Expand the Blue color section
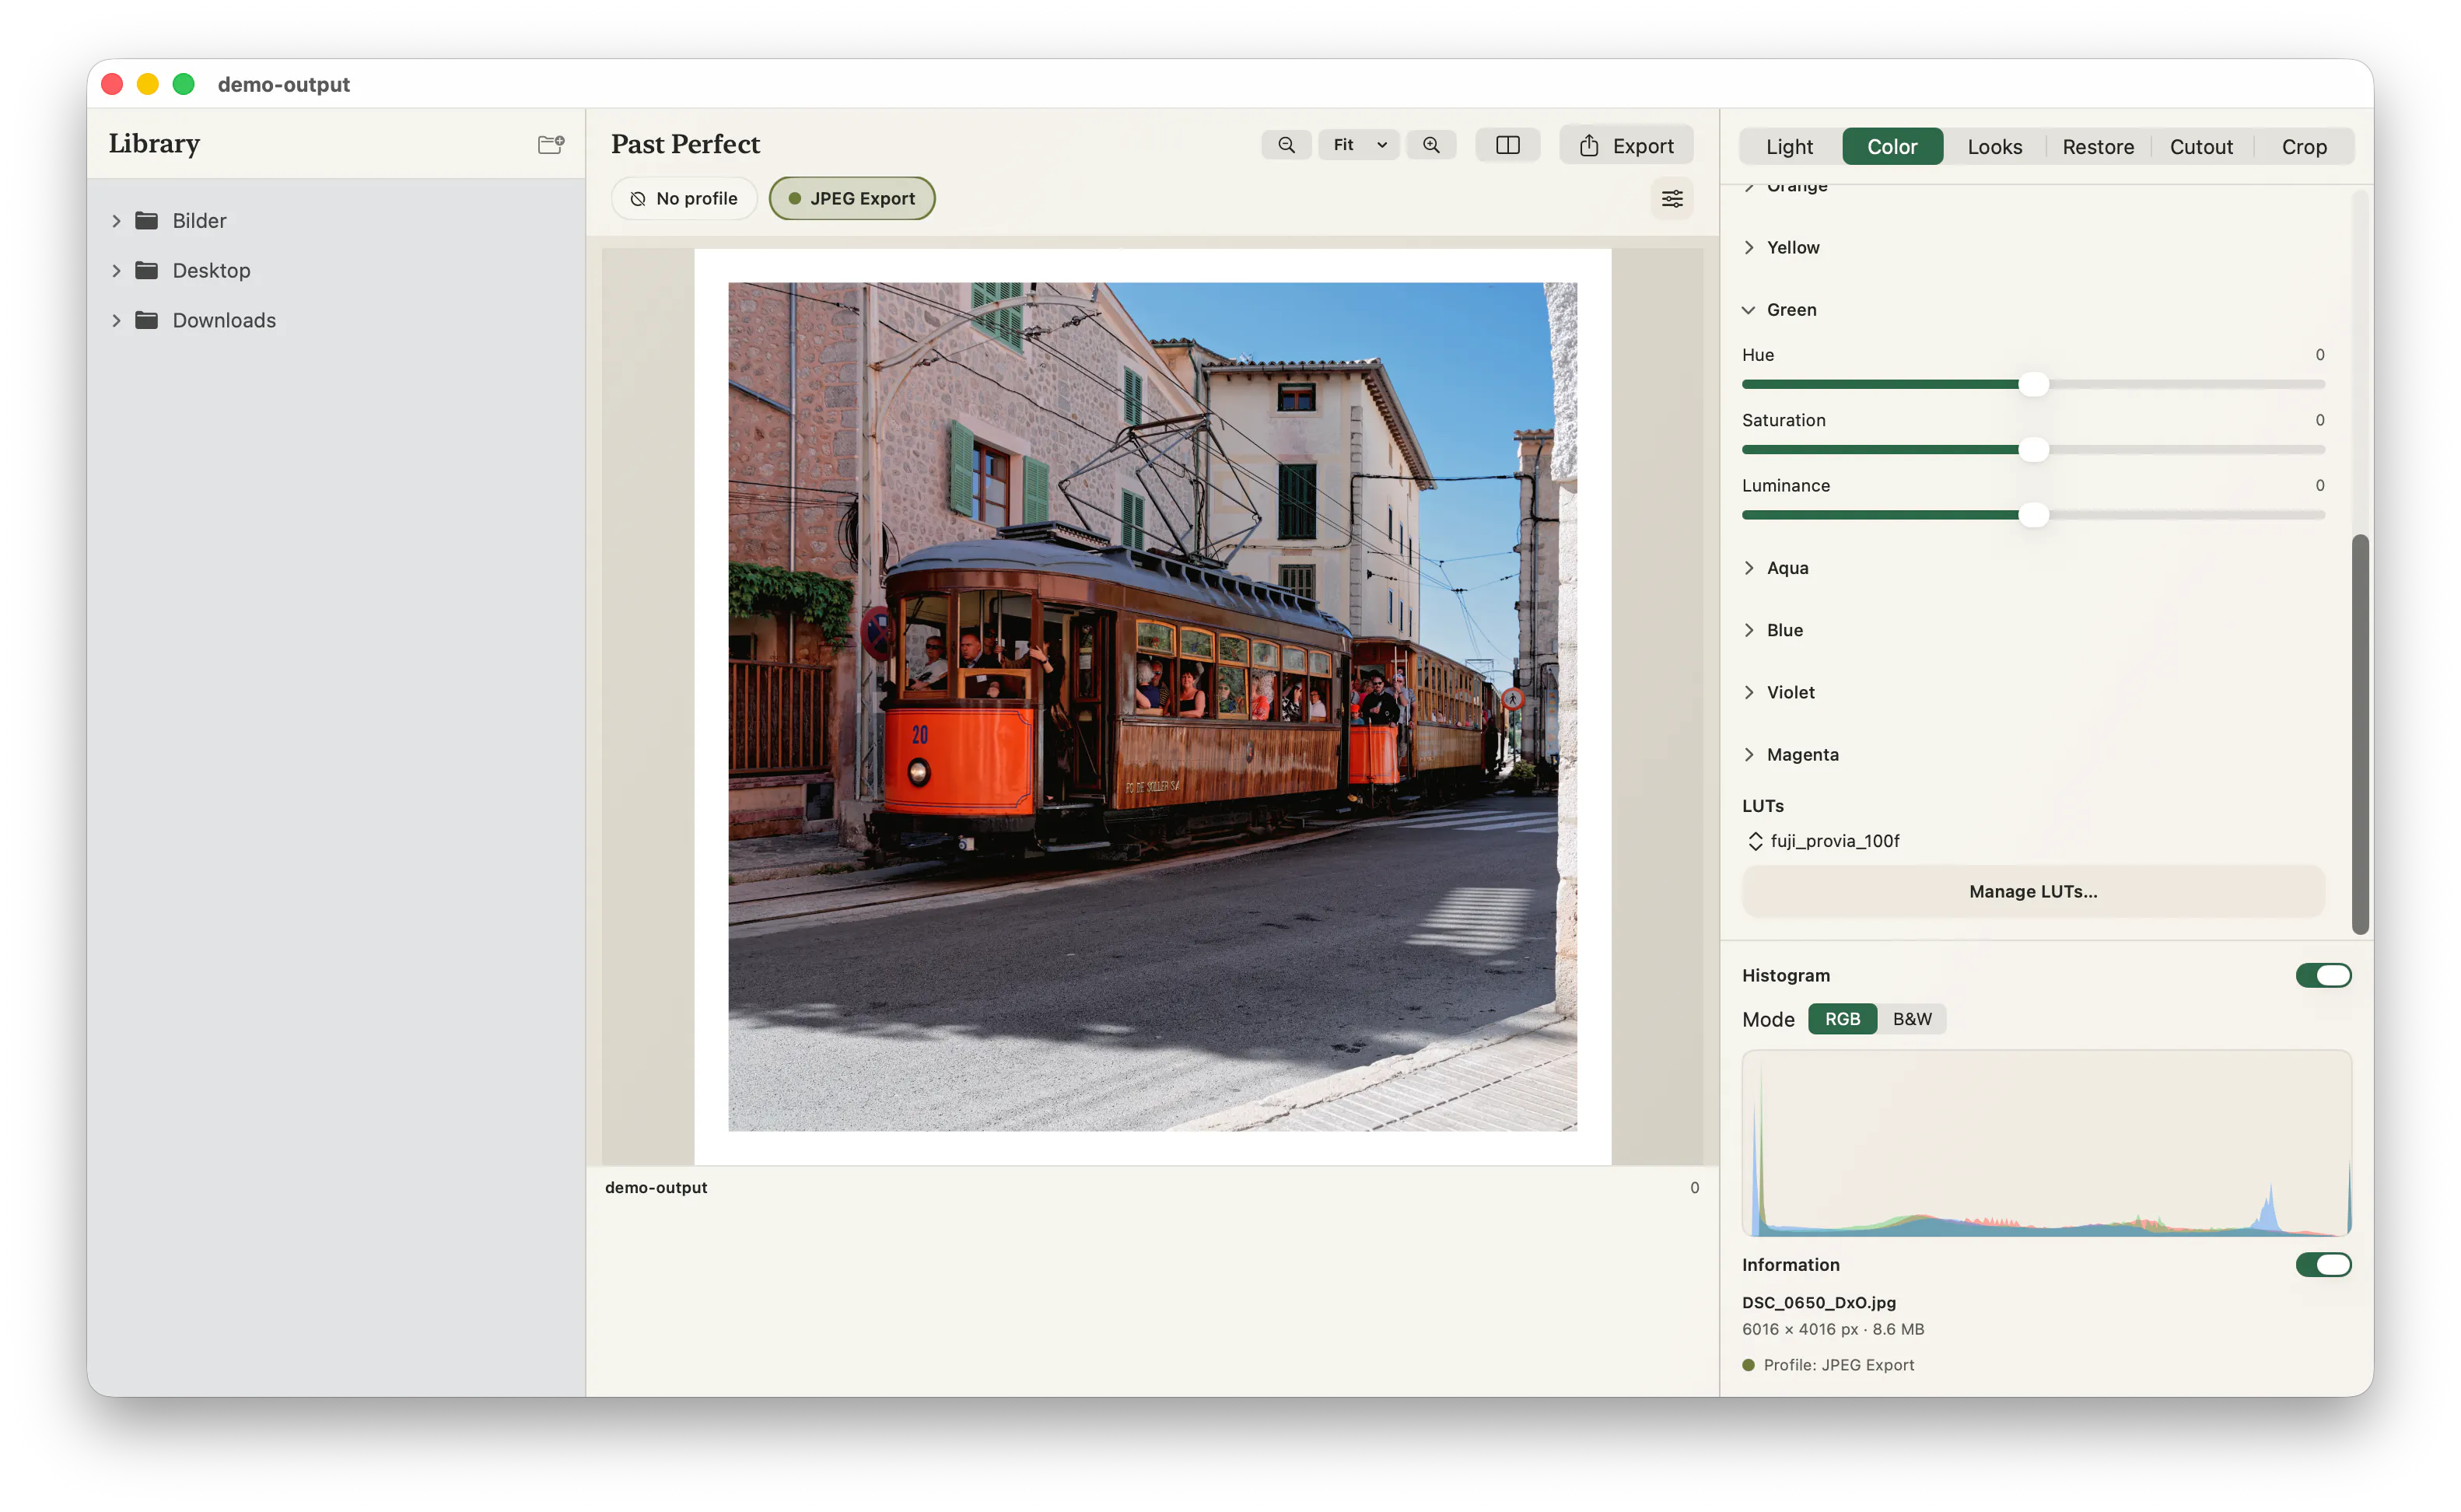Viewport: 2461px width, 1512px height. (x=1749, y=630)
